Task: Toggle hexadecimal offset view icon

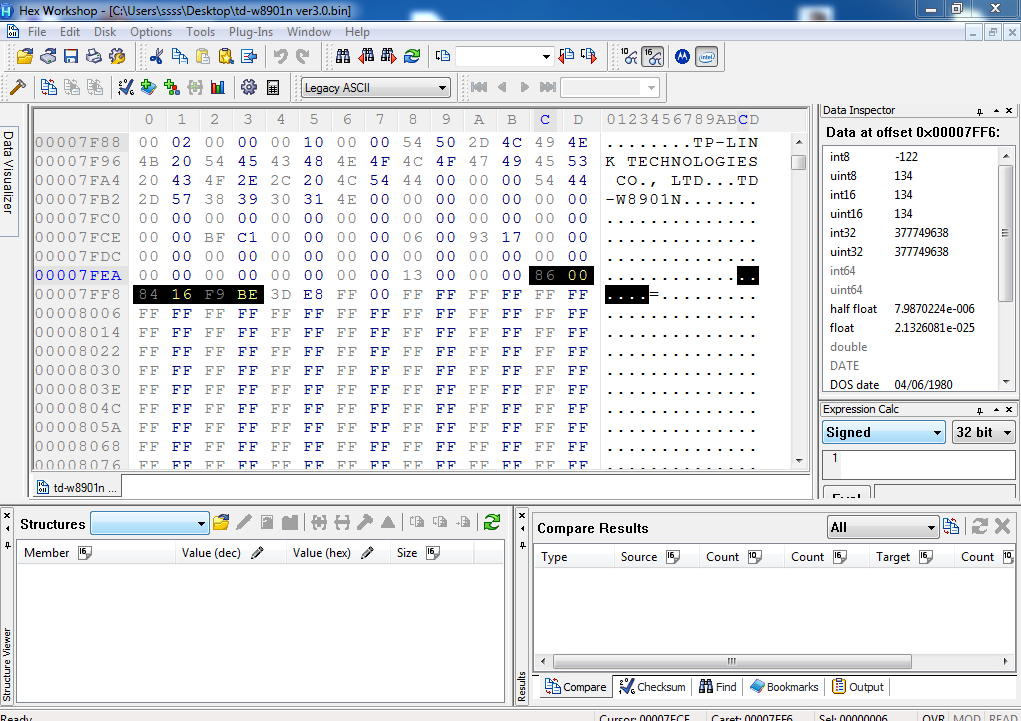Action: [652, 57]
